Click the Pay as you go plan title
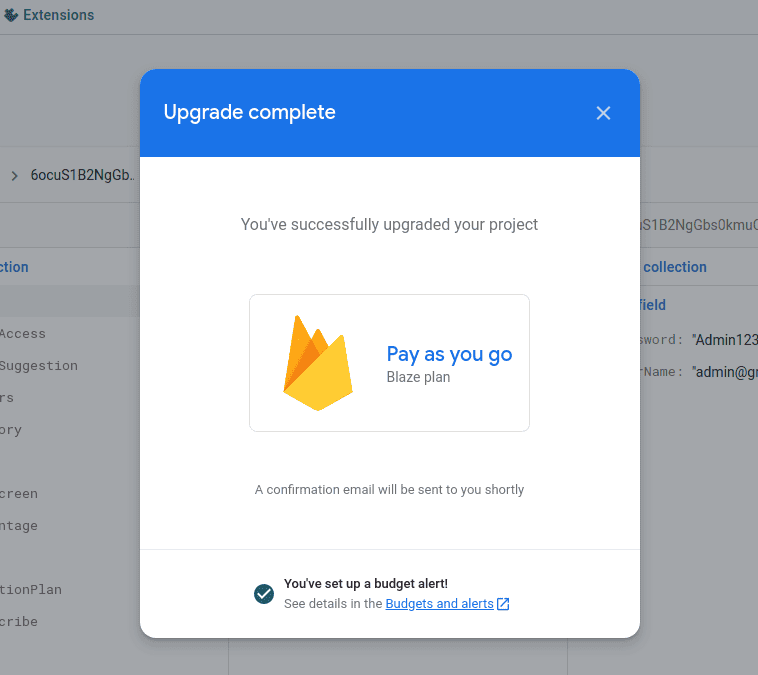Screen dimensions: 758x675 click(449, 354)
